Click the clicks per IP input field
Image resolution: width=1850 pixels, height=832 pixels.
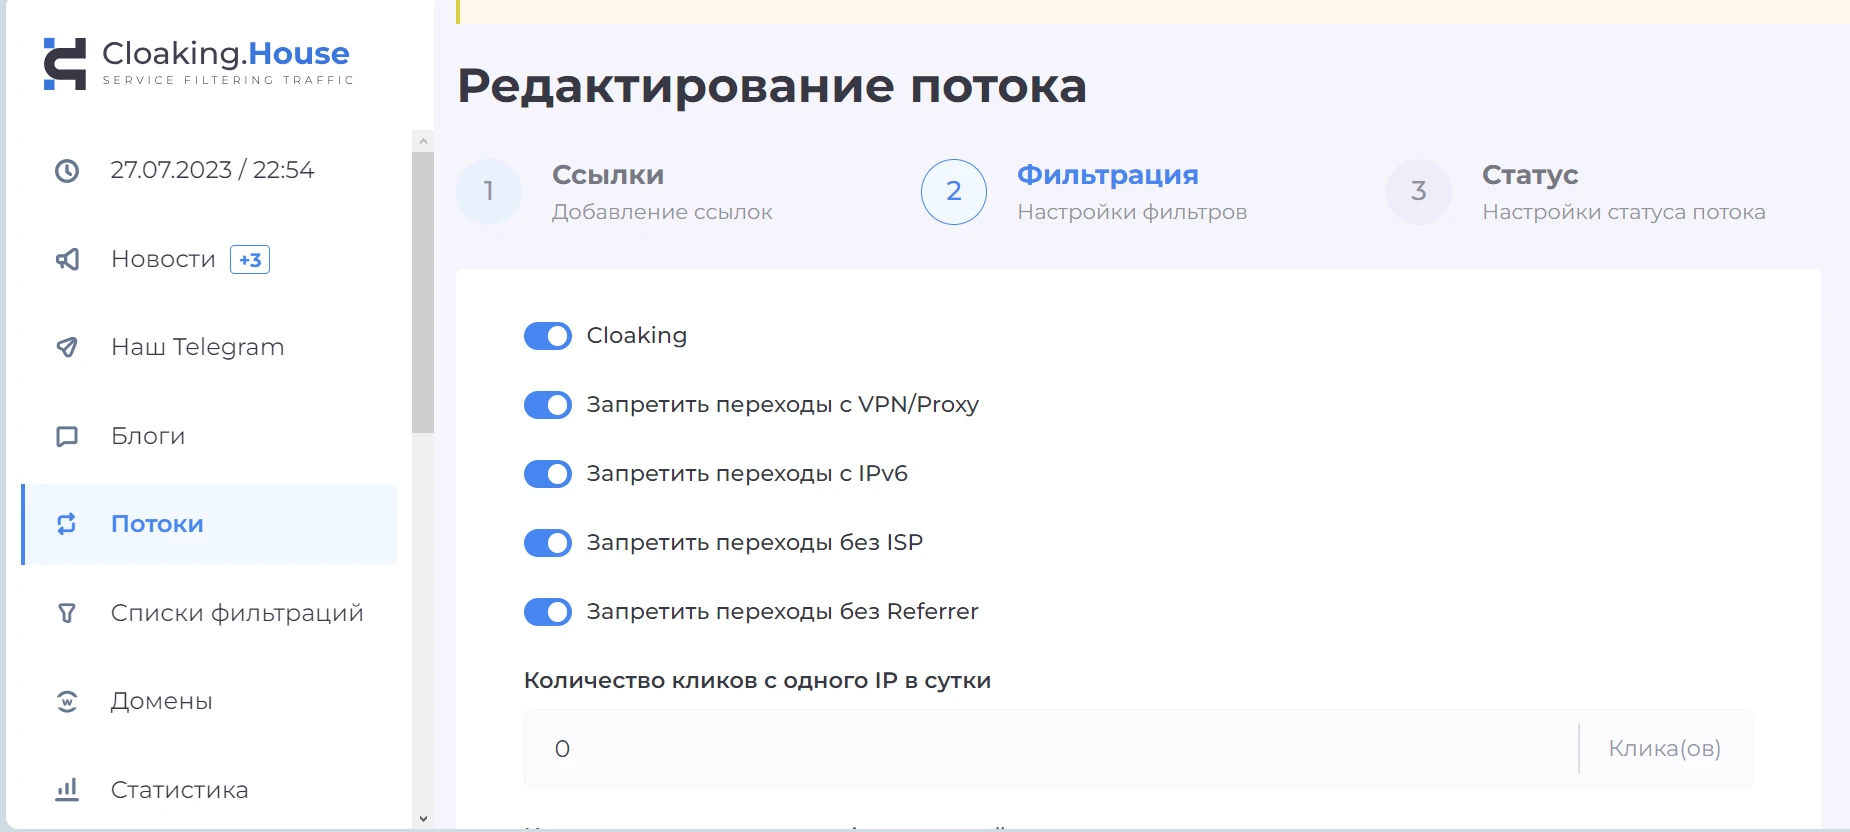click(x=1051, y=749)
